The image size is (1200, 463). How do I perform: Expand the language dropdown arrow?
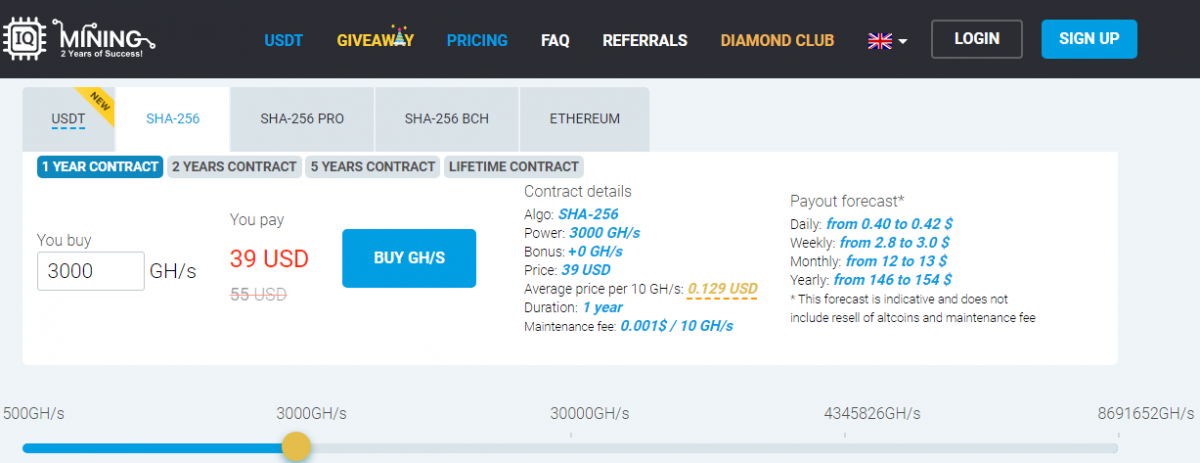[903, 42]
